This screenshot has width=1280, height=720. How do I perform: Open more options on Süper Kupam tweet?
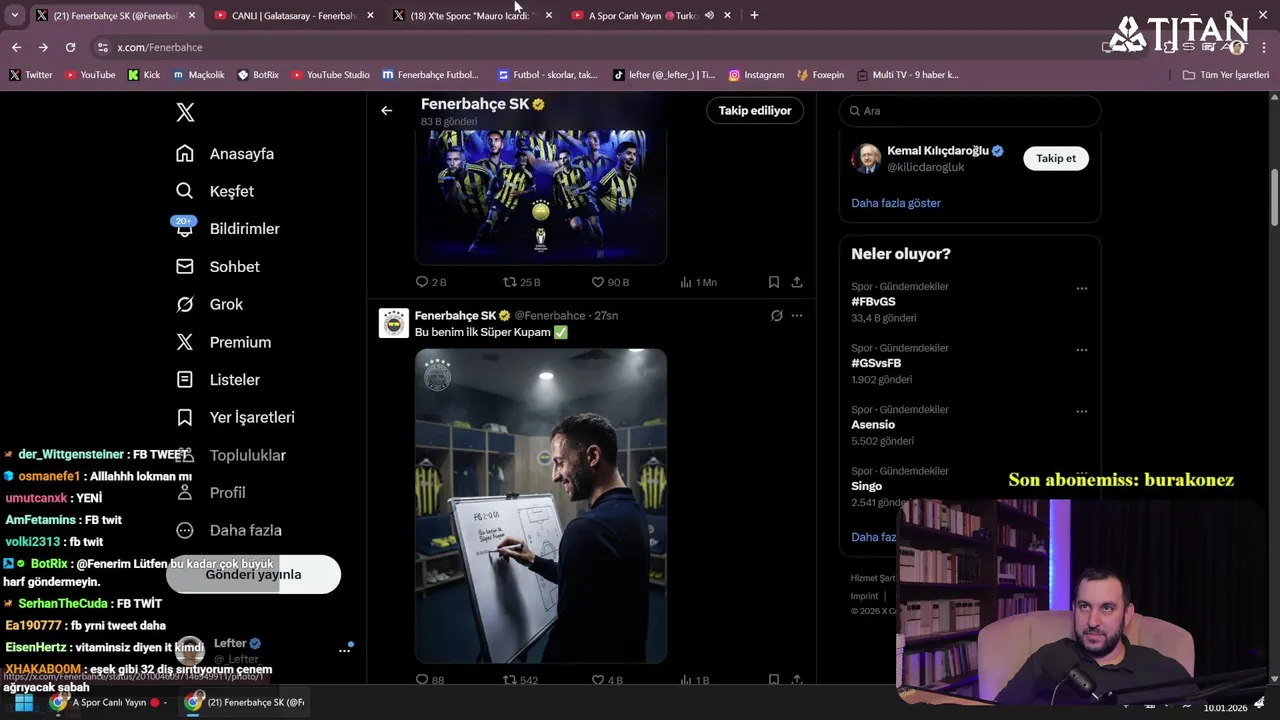[x=797, y=315]
